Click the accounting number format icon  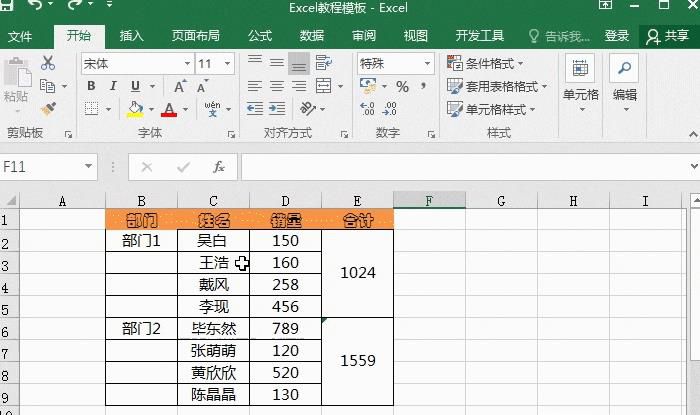point(368,85)
